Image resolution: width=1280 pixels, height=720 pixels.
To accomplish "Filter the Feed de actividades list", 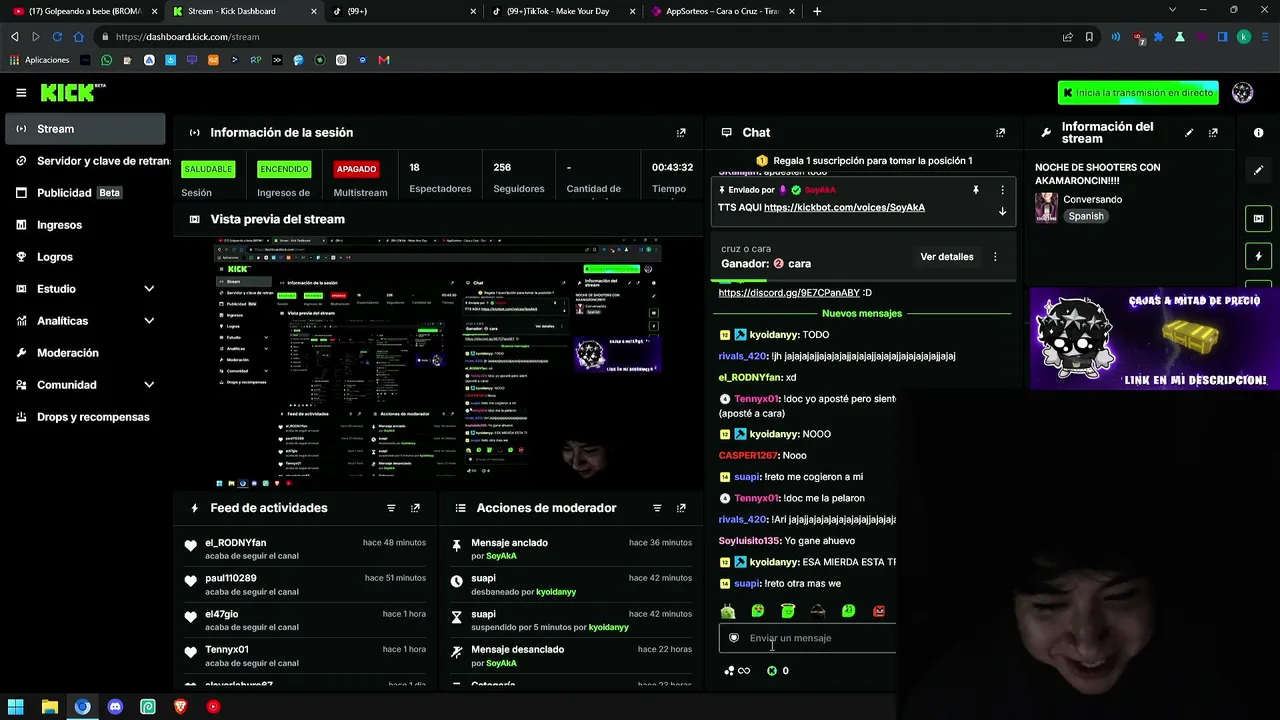I will tap(391, 508).
